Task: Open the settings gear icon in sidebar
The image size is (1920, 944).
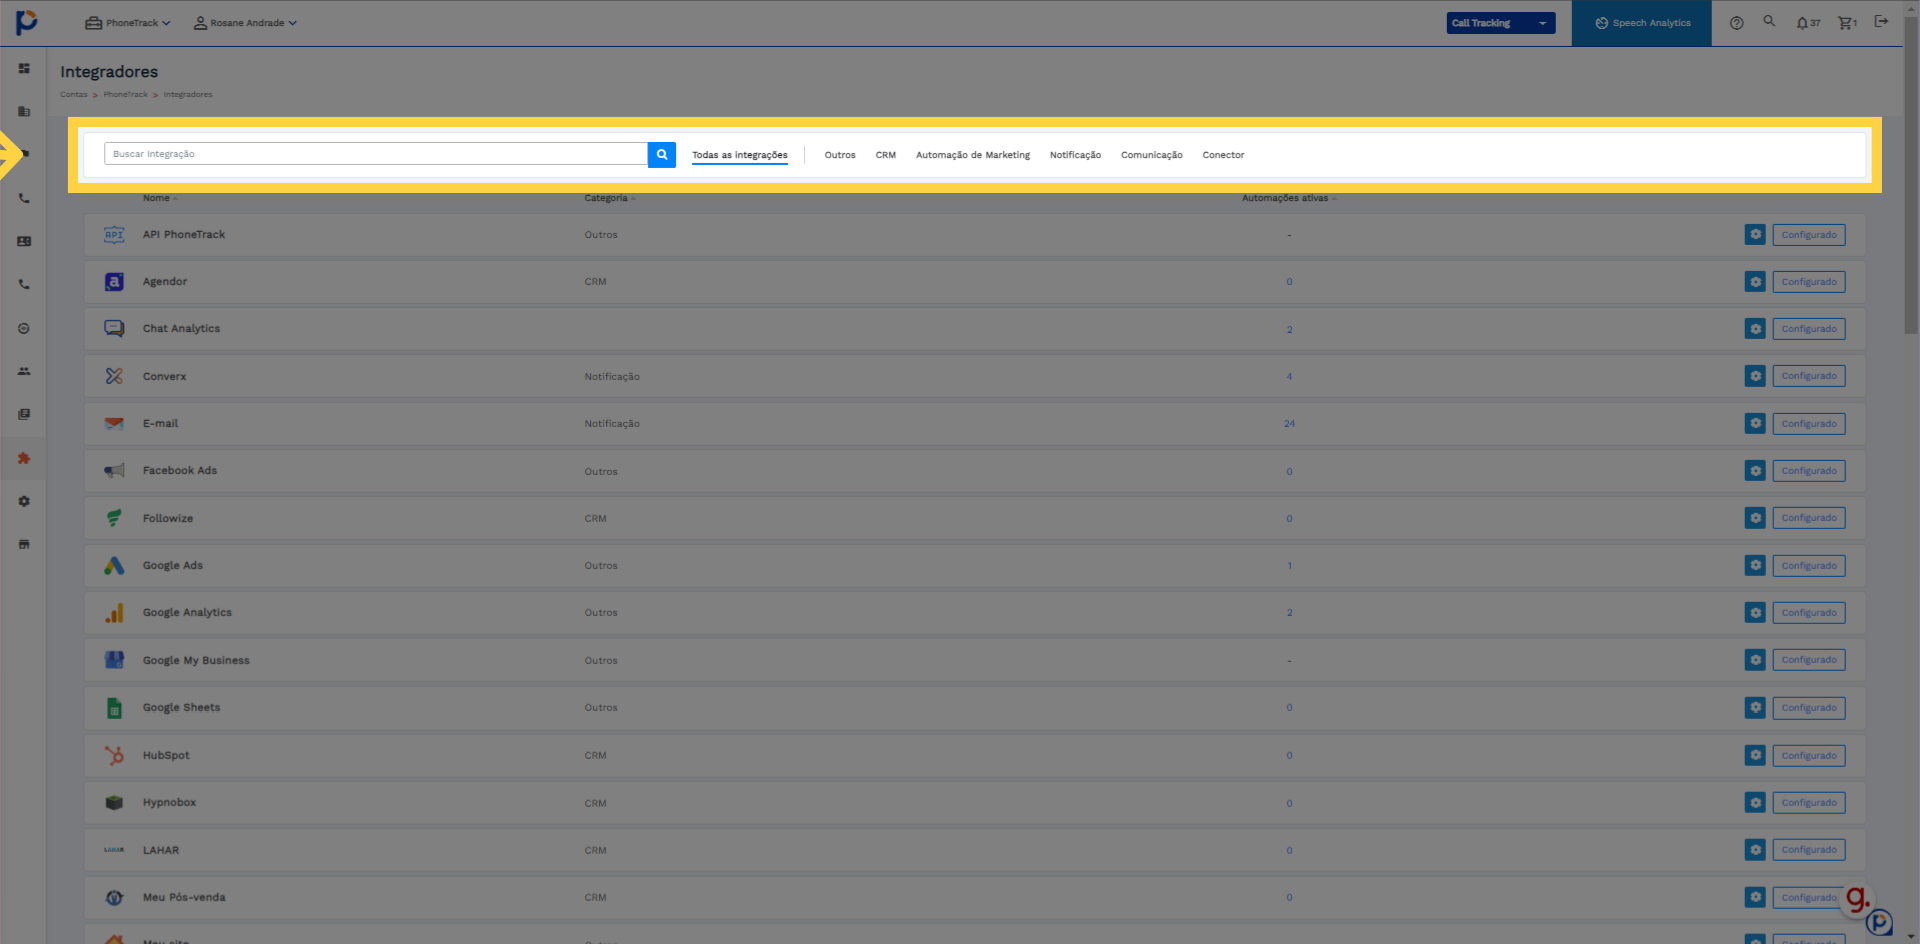Action: tap(24, 501)
